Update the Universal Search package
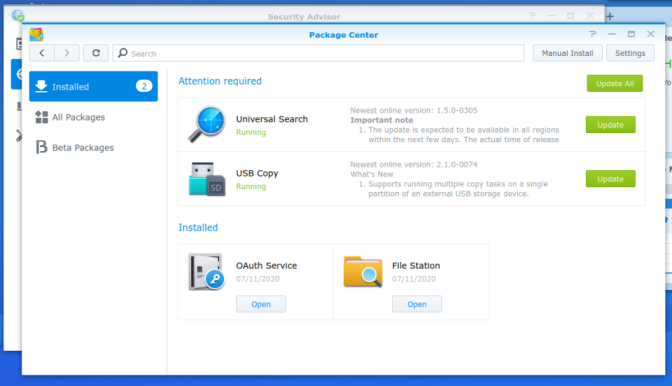This screenshot has width=672, height=386. tap(610, 125)
